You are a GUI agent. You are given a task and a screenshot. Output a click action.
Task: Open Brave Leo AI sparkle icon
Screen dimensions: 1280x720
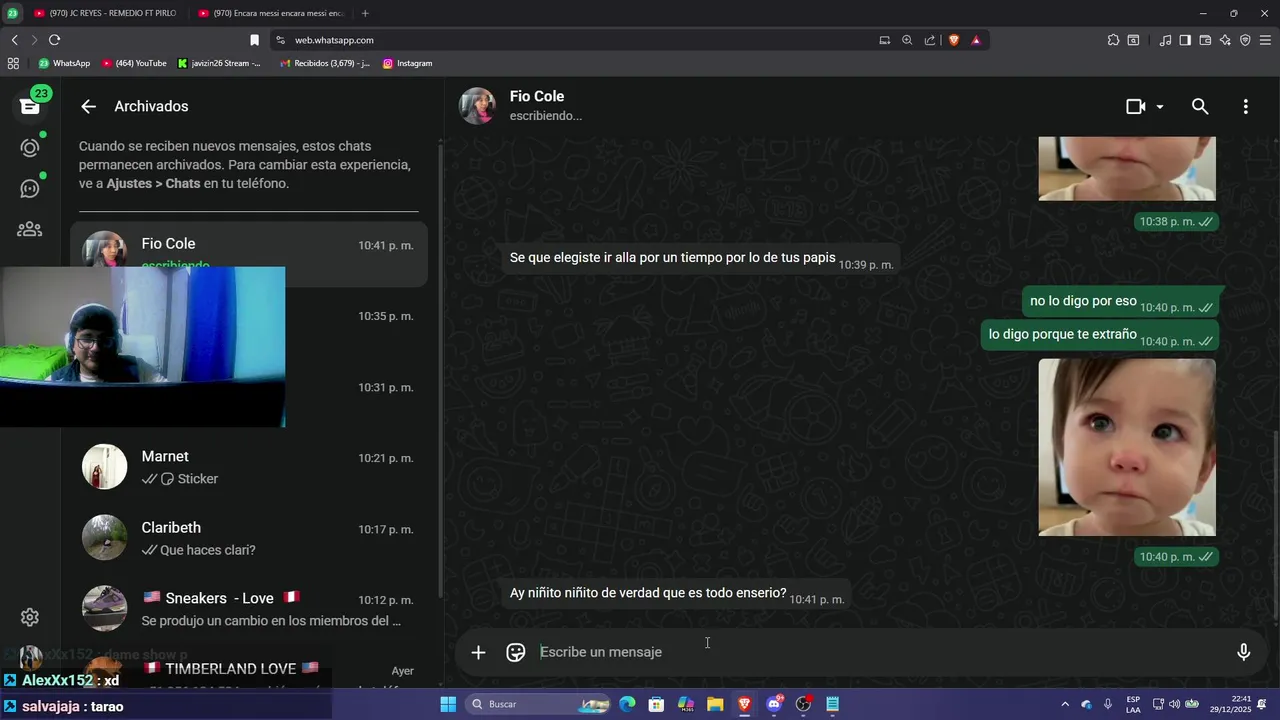click(1225, 40)
